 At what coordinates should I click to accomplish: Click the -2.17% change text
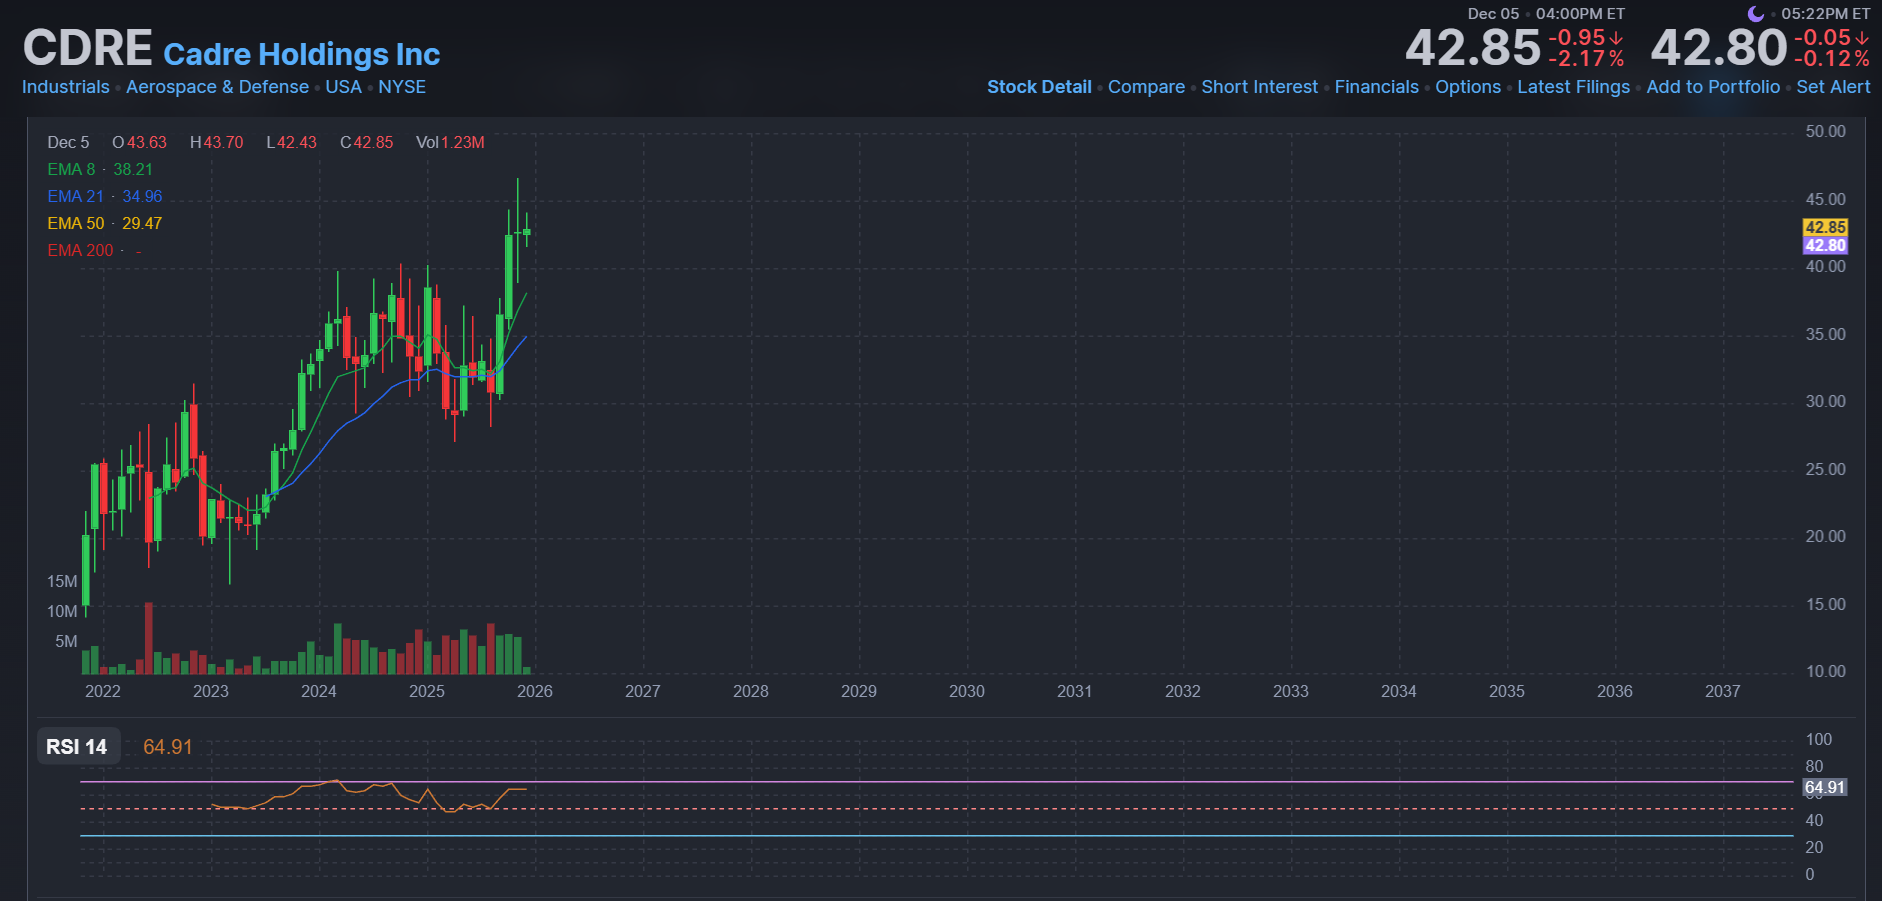[1586, 59]
